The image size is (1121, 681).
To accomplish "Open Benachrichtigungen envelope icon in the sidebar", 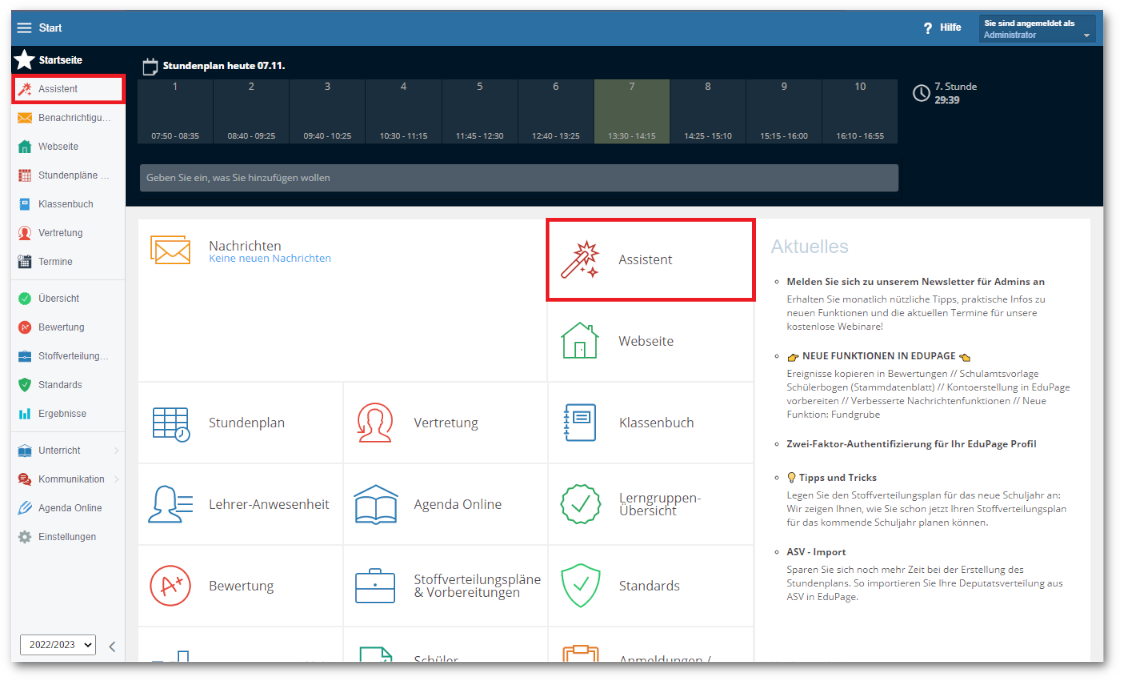I will point(25,118).
